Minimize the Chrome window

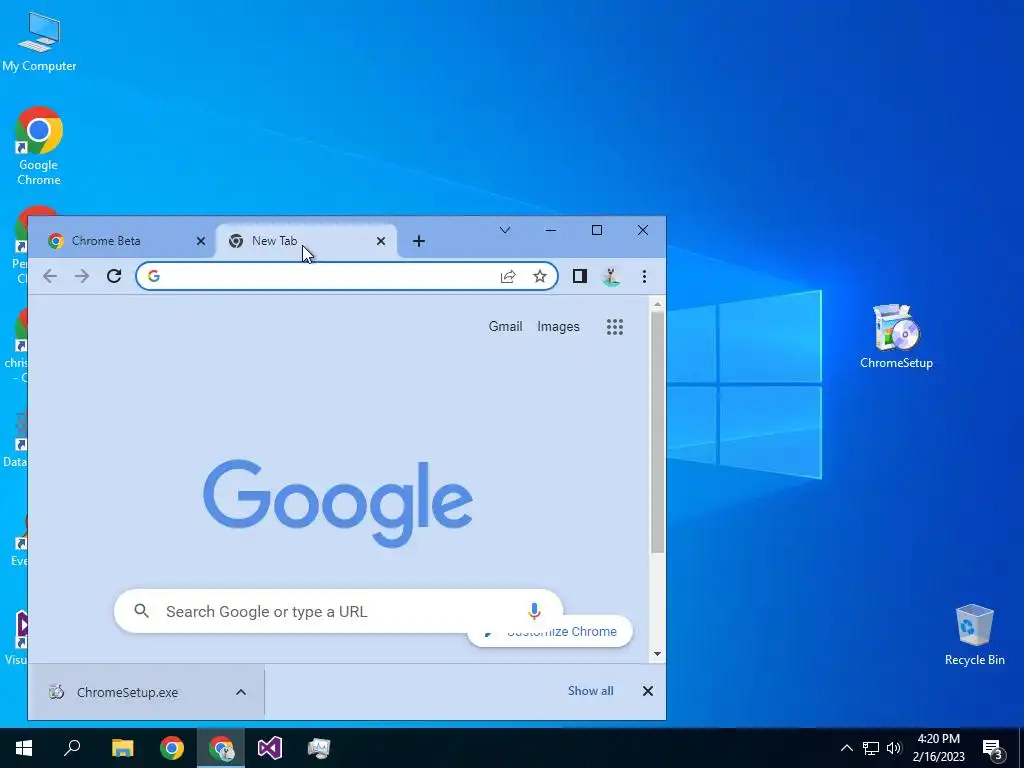pyautogui.click(x=551, y=230)
